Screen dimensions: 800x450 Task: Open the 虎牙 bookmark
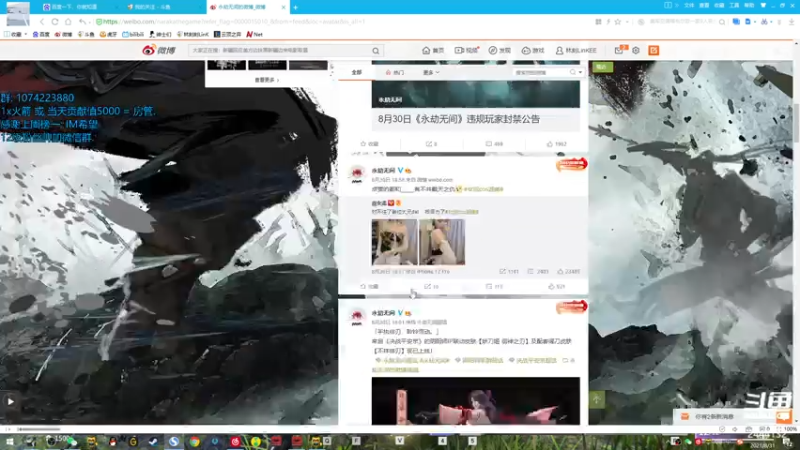108,34
